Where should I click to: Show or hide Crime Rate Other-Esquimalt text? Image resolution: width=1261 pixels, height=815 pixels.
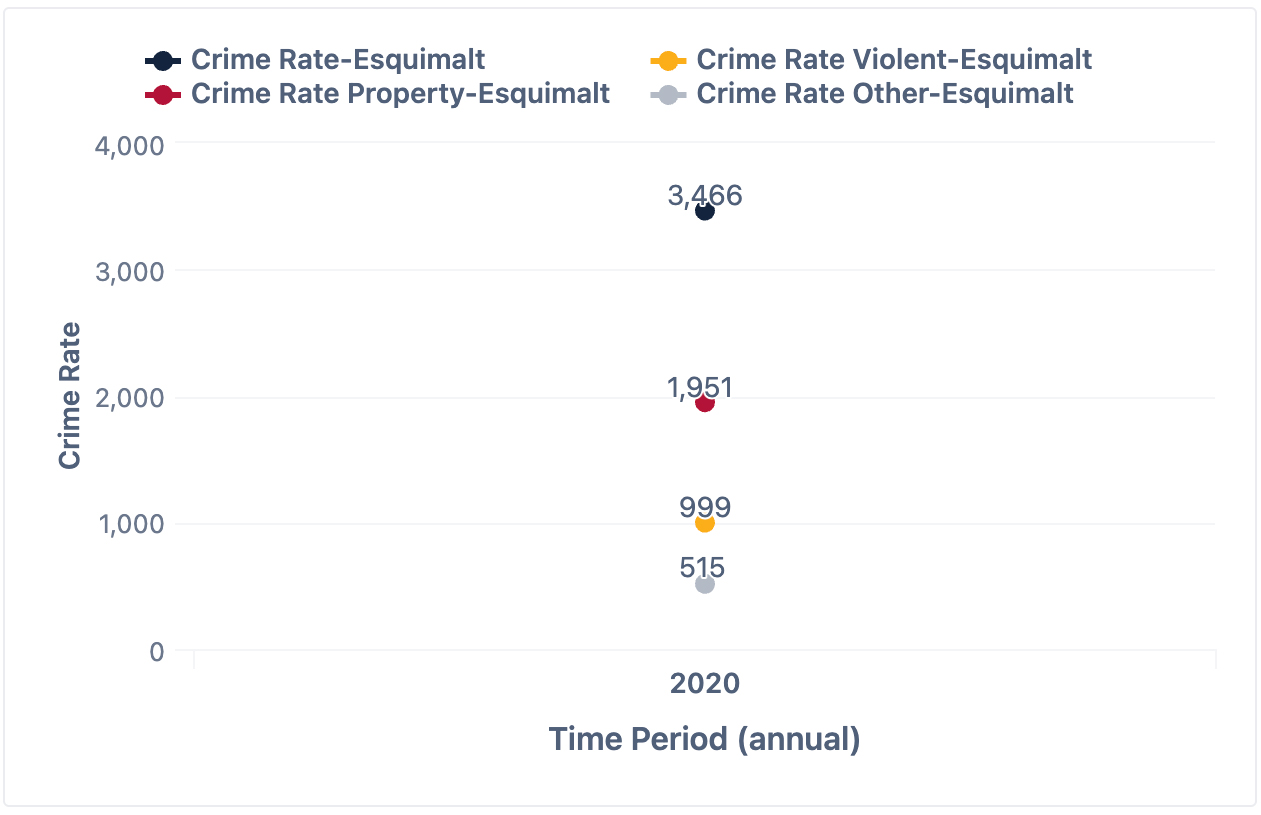click(x=885, y=94)
